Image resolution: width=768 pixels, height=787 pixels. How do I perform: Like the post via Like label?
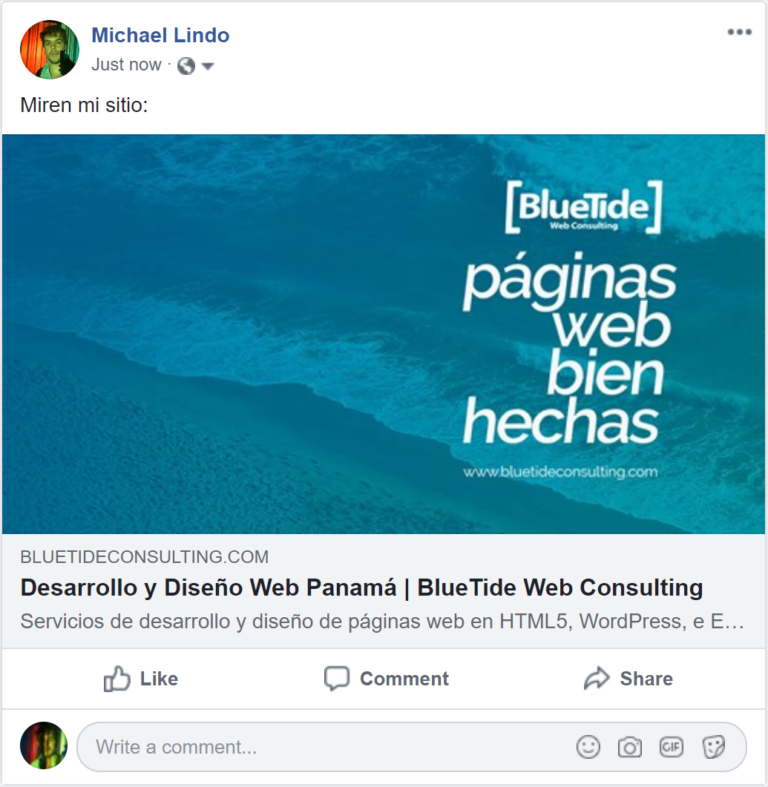pos(159,679)
